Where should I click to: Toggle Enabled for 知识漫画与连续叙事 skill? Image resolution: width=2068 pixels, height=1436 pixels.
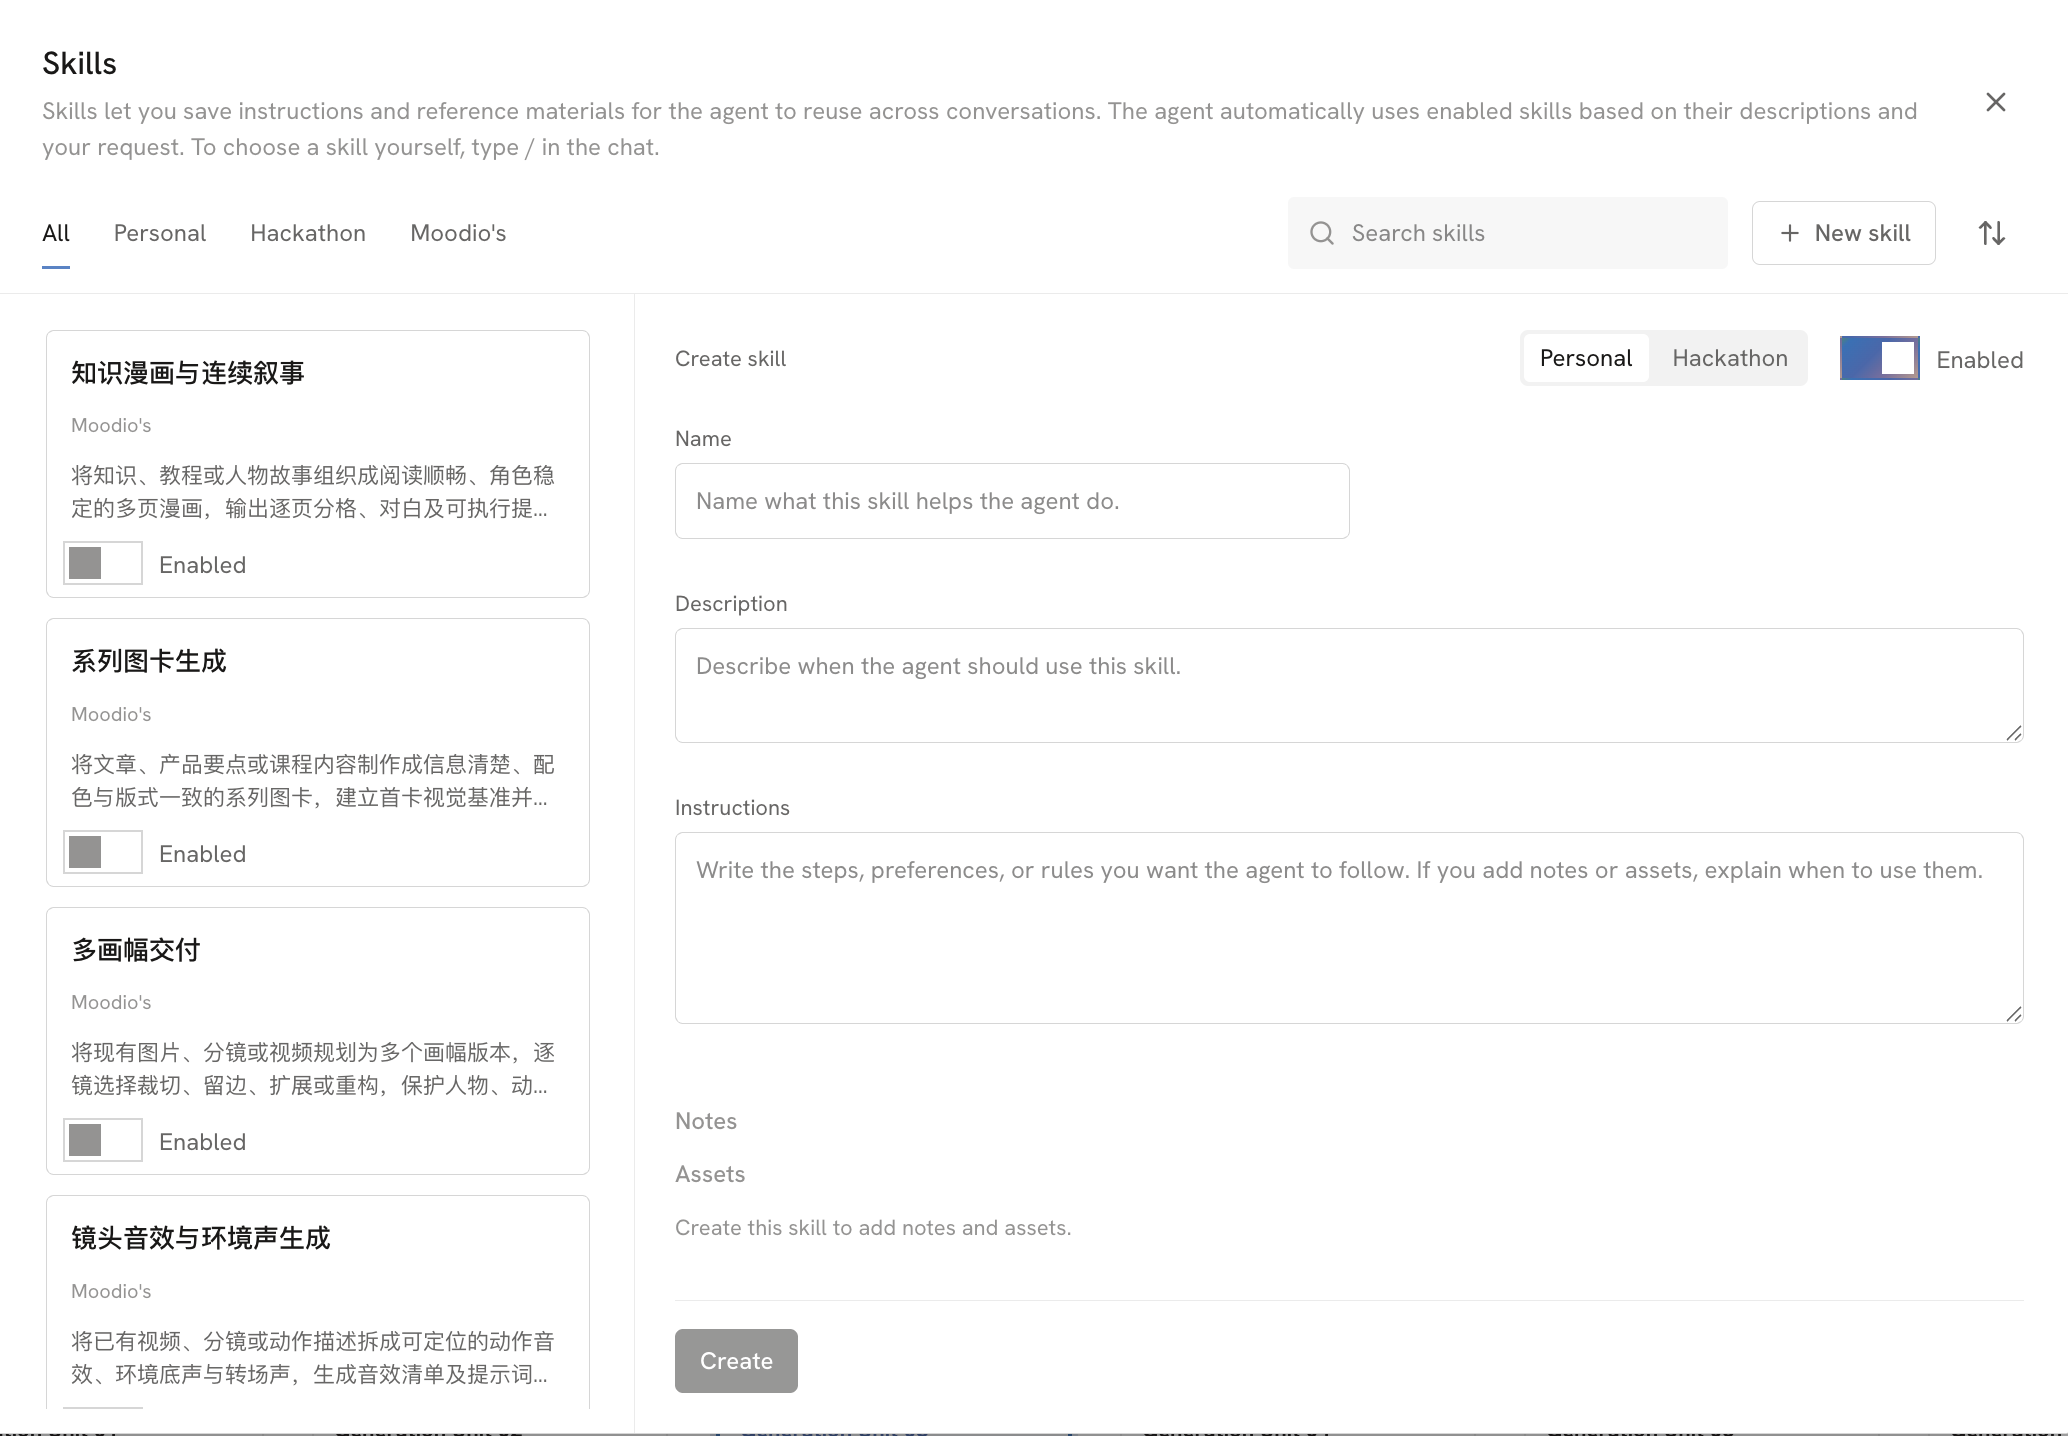[x=103, y=563]
